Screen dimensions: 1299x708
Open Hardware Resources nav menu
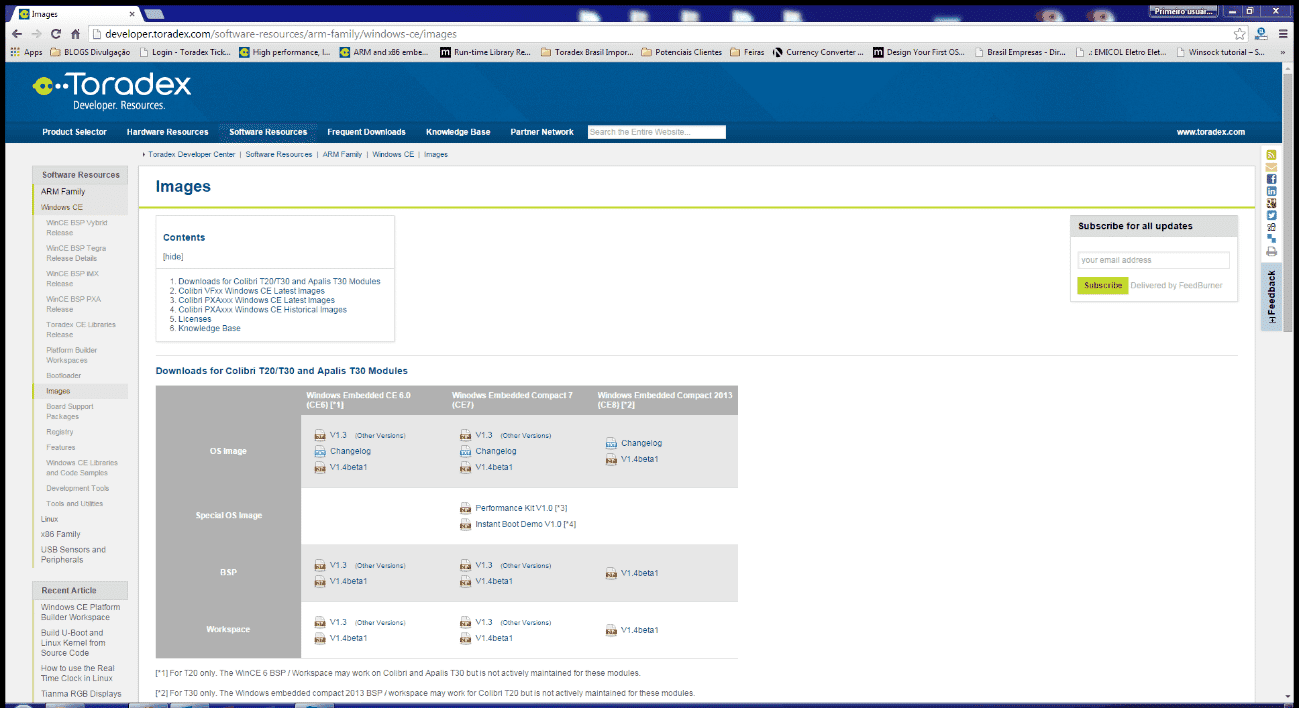coord(167,132)
